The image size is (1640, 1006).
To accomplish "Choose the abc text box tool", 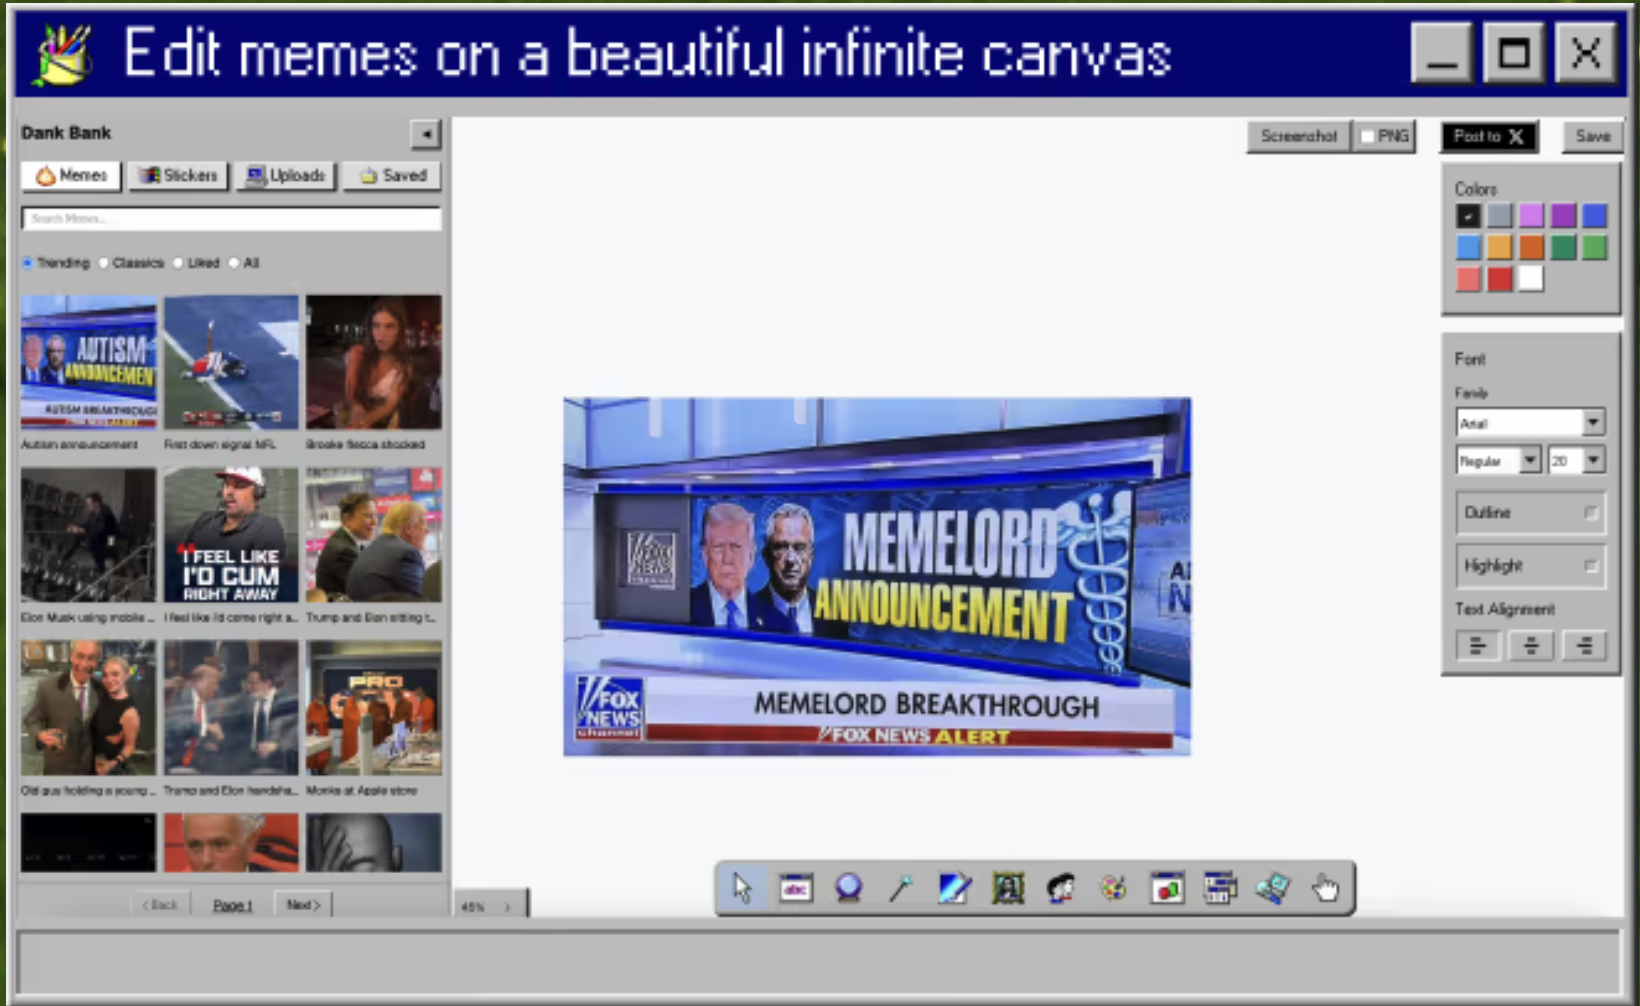I will [796, 888].
